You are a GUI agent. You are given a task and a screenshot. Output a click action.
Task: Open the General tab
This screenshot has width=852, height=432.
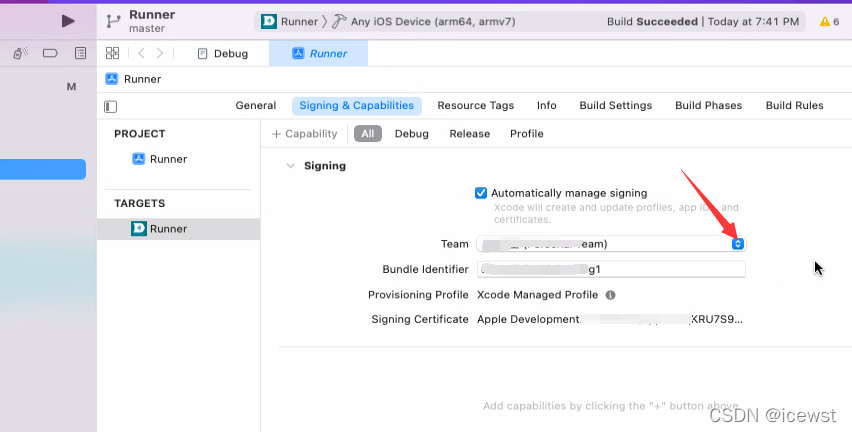[x=255, y=105]
